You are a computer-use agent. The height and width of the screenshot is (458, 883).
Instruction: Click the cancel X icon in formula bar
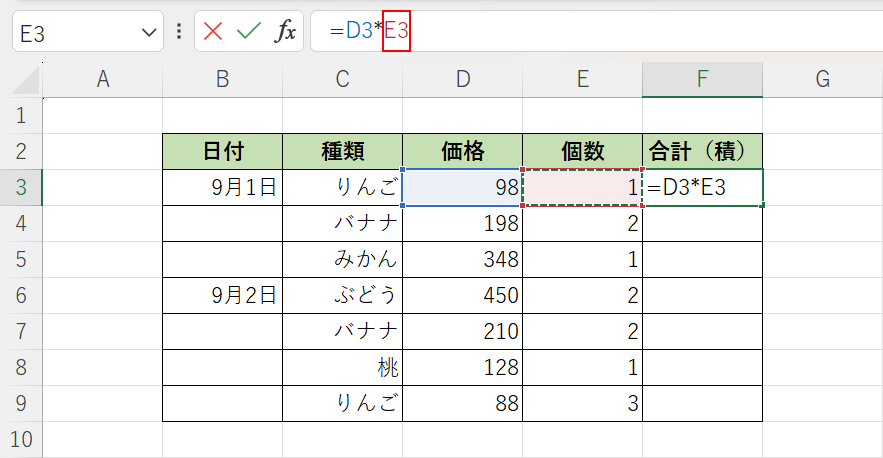click(213, 32)
